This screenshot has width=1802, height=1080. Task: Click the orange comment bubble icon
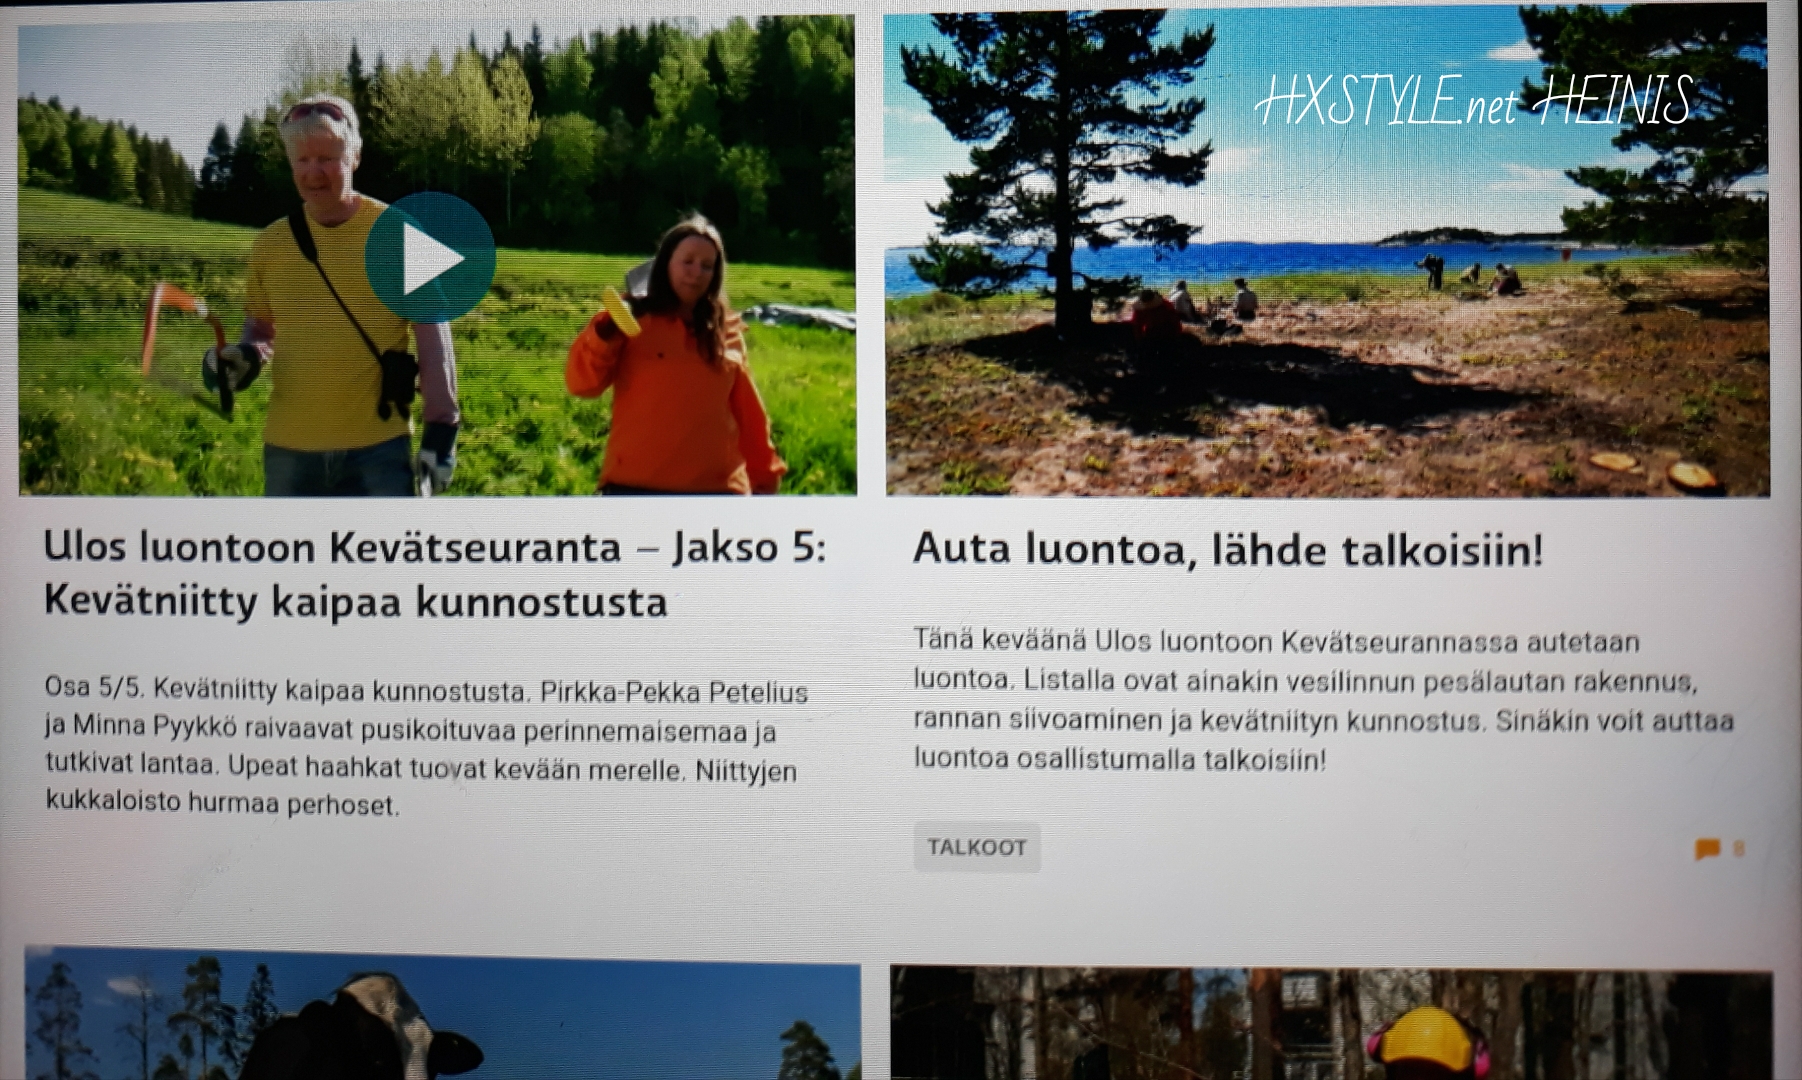[x=1707, y=849]
